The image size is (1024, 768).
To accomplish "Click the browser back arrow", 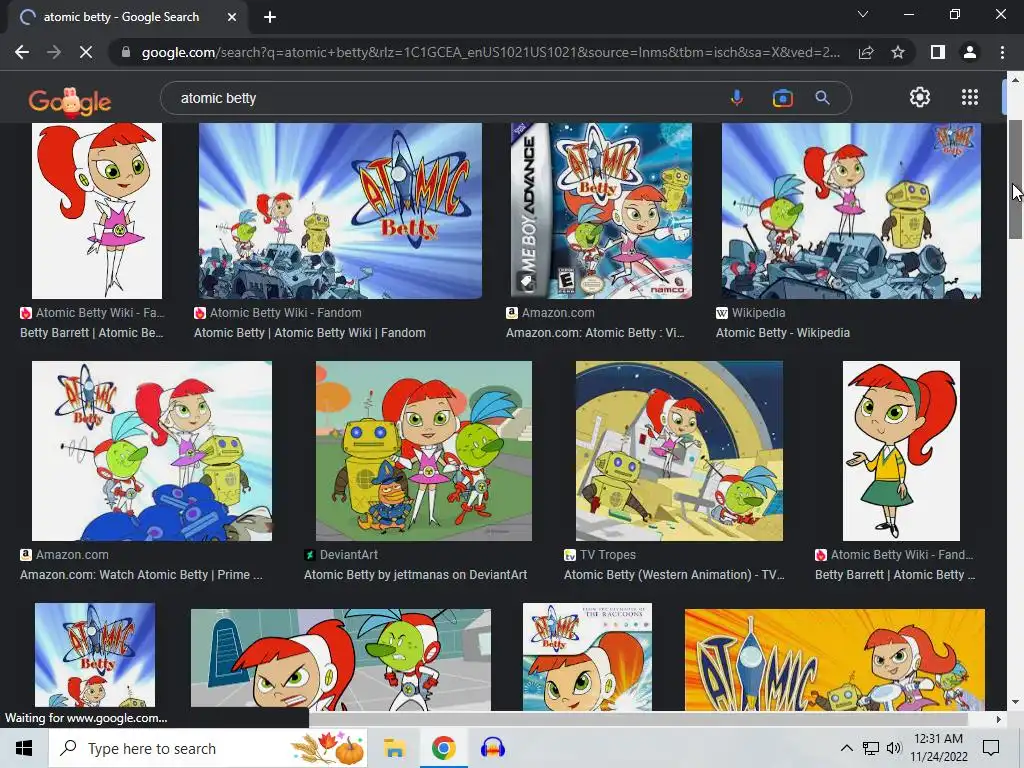I will pos(22,52).
